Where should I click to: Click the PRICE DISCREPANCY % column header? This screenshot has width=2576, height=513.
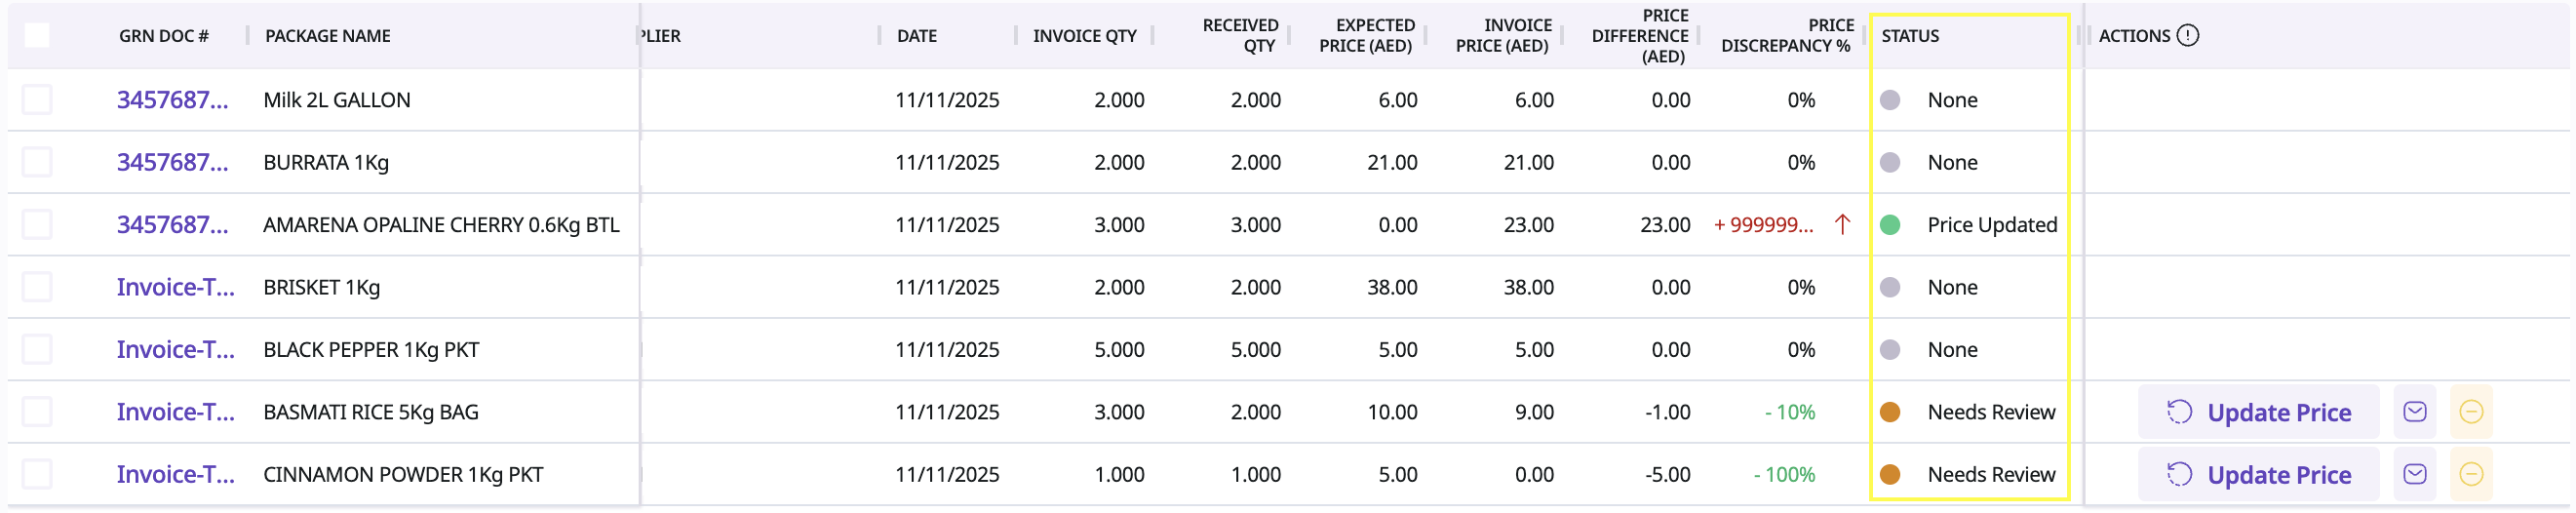tap(1787, 36)
